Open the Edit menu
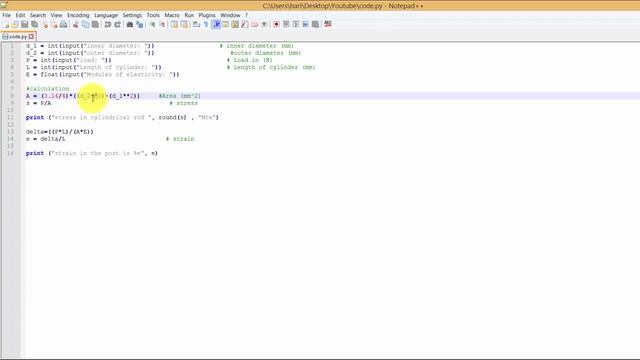 coord(20,15)
